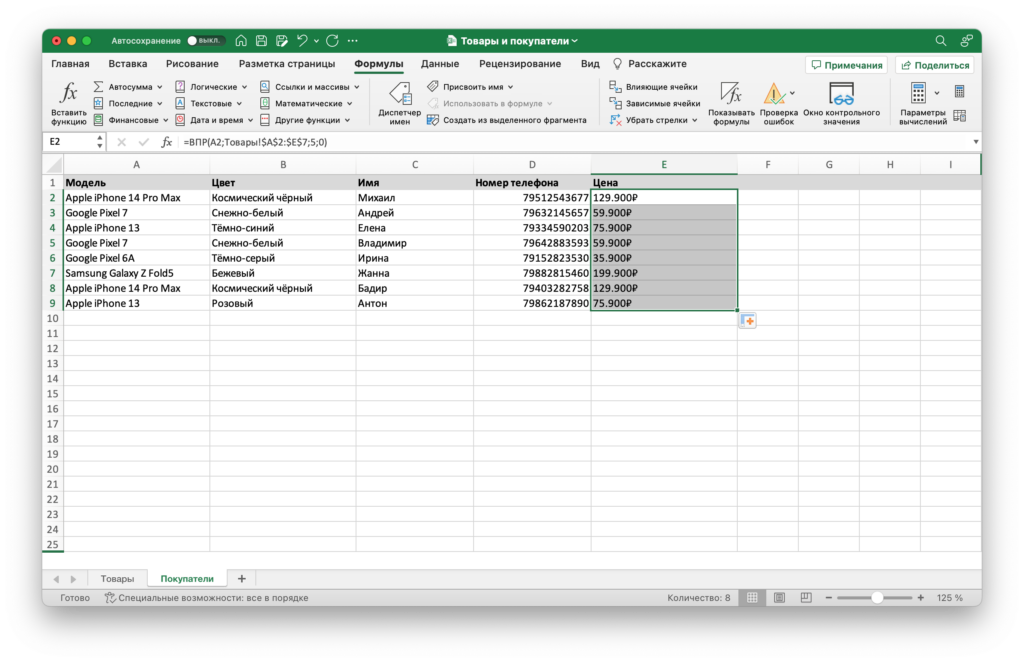1024x662 pixels.
Task: Click the Расскажите search help field
Action: click(x=649, y=64)
